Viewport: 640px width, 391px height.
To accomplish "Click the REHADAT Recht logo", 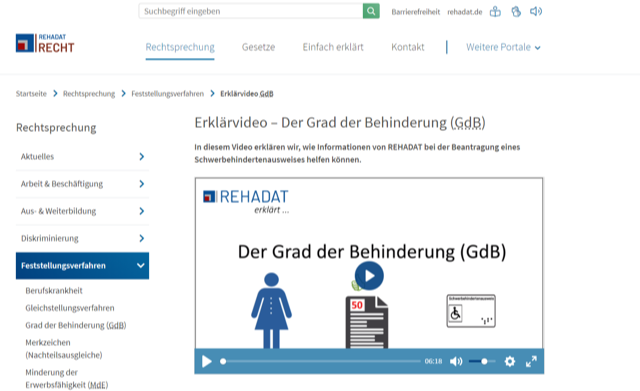I will [45, 43].
